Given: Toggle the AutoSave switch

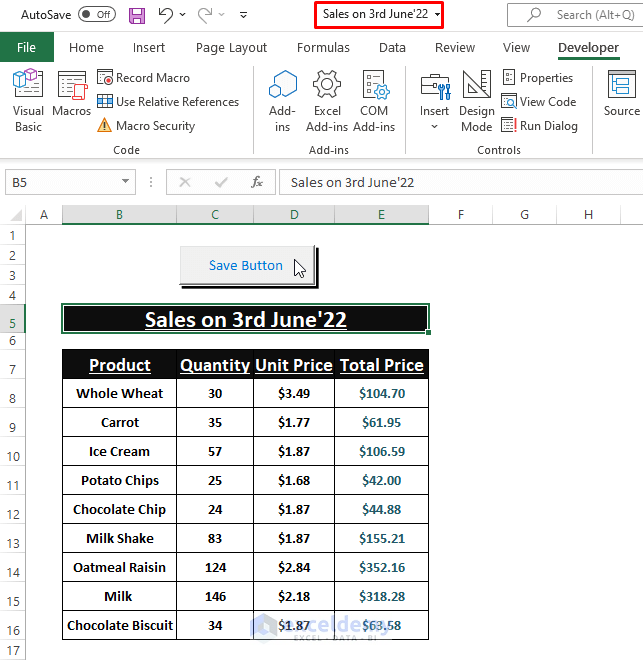Looking at the screenshot, I should click(97, 15).
